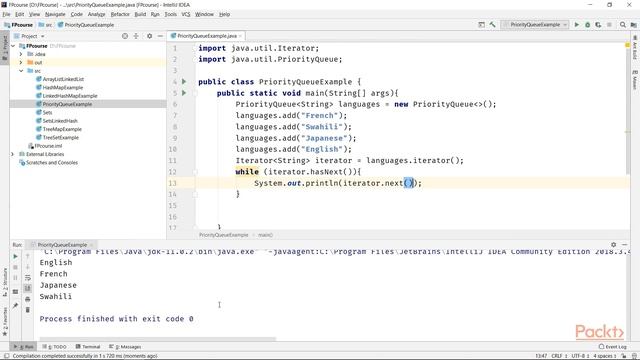
Task: Open run configuration PriorityQueueExample dropdown
Action: tap(535, 25)
